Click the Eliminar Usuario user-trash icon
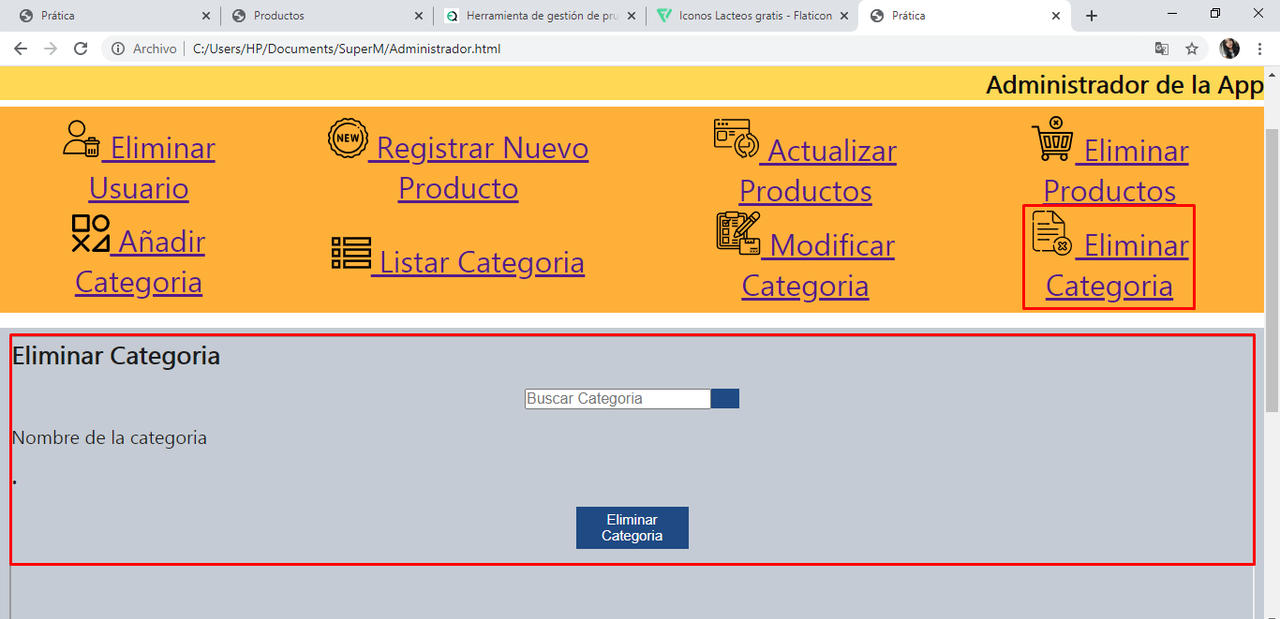 (81, 139)
